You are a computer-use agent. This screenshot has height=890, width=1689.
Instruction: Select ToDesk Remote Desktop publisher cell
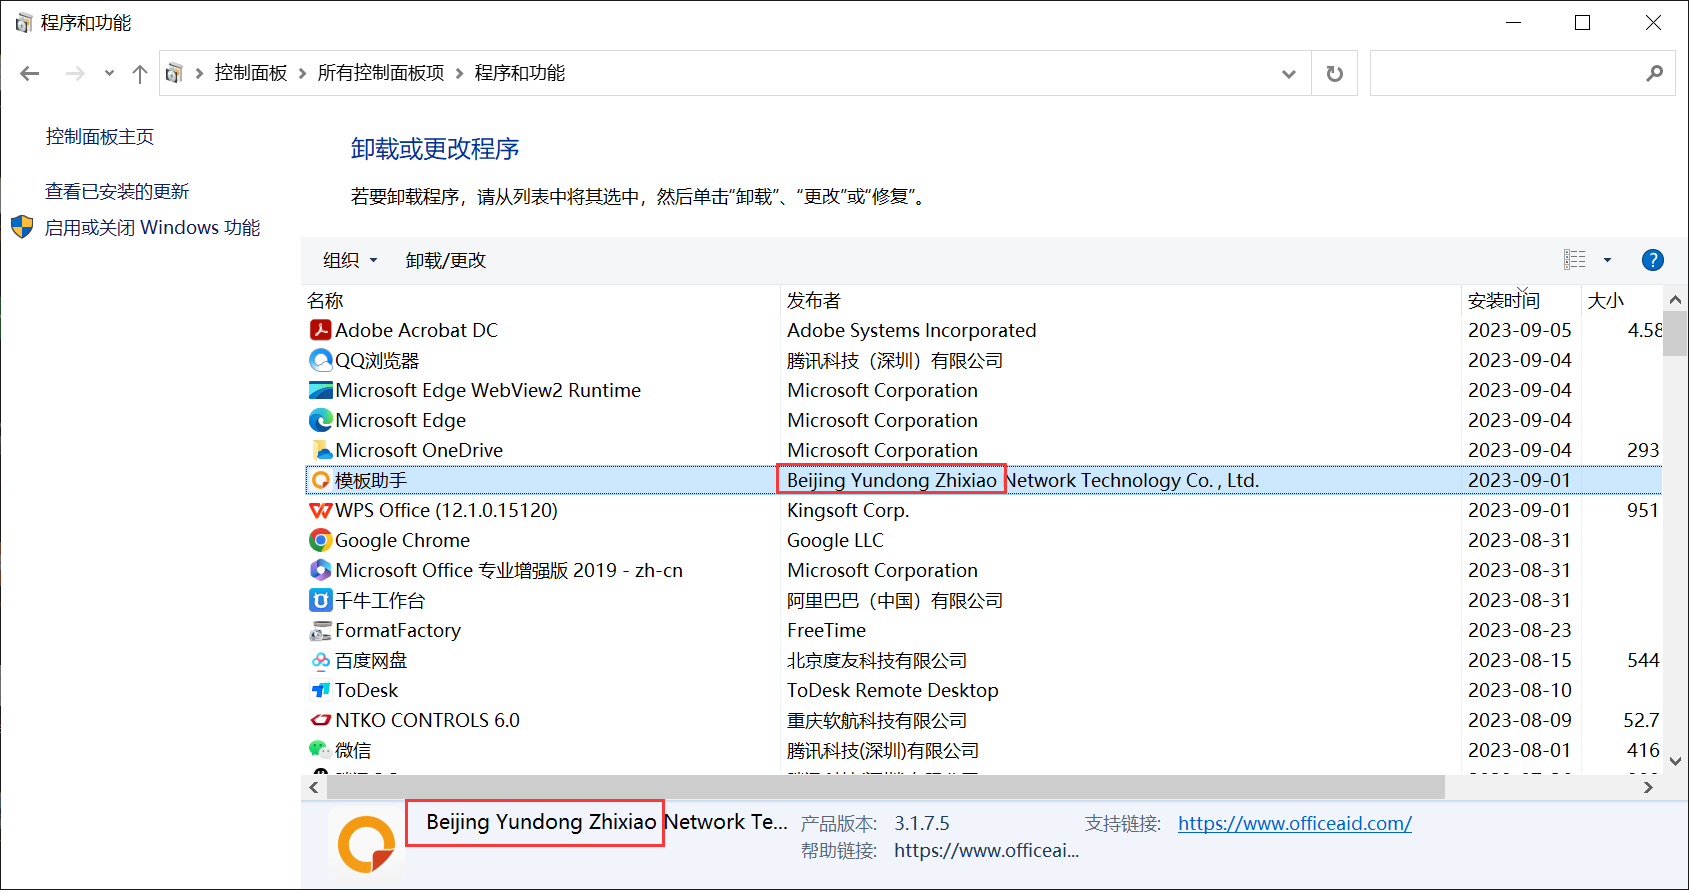click(x=892, y=690)
